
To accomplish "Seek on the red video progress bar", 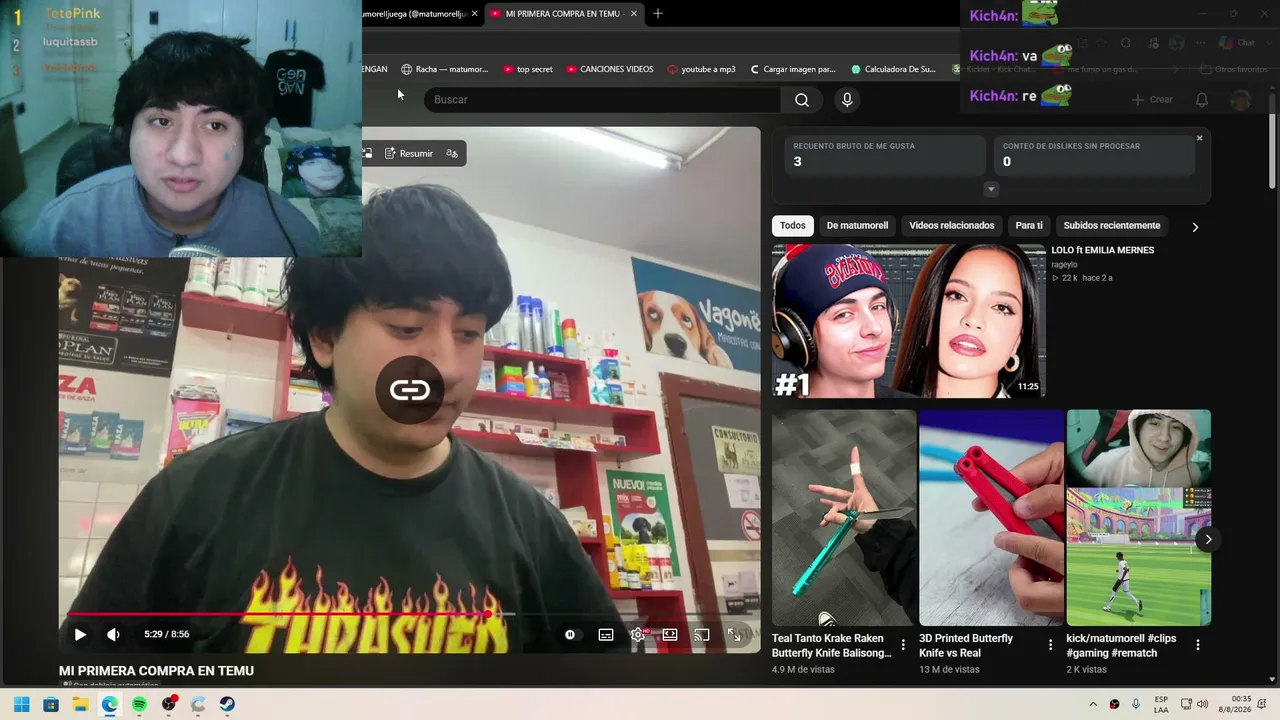I will coord(409,614).
